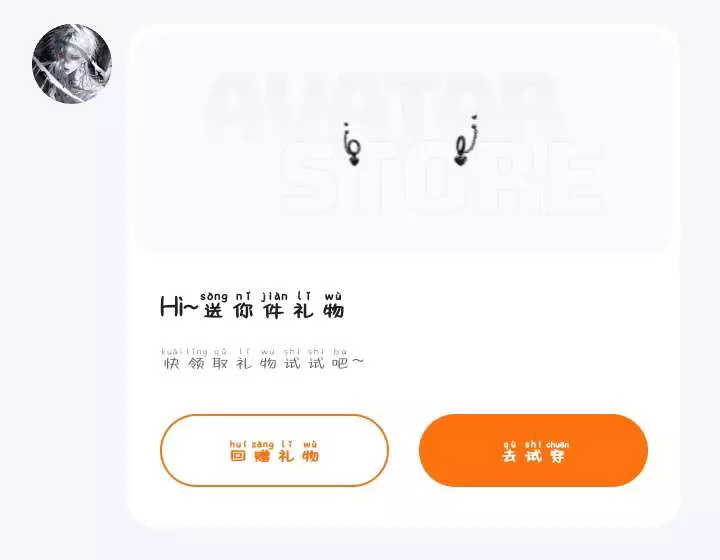Click the left heart earring gift item
Screen dimensions: 720x560
[352, 145]
